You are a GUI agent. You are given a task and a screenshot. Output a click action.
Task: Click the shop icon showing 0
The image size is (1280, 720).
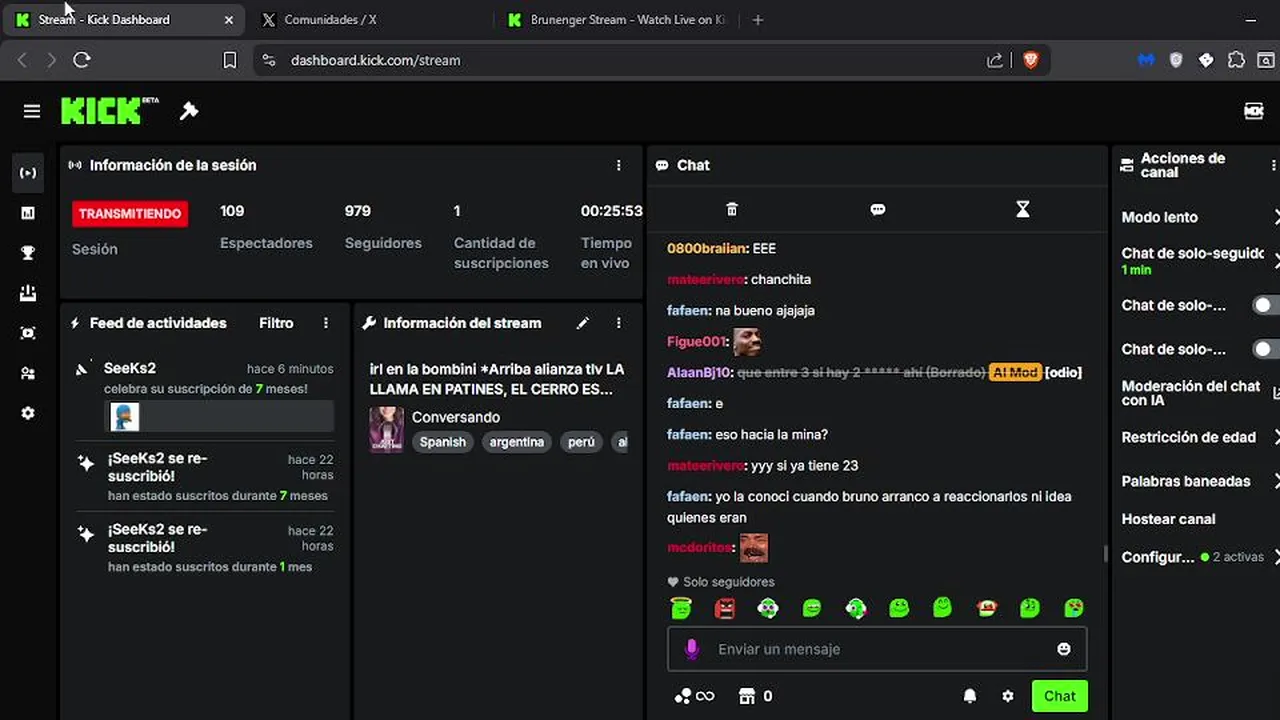(755, 696)
